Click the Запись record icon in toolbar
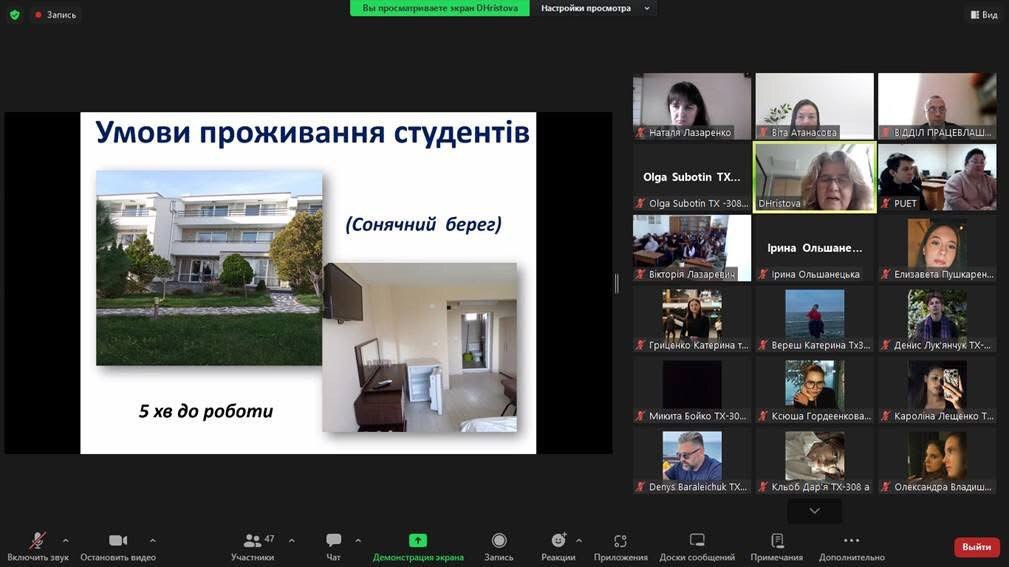Image resolution: width=1009 pixels, height=567 pixels. click(x=499, y=541)
